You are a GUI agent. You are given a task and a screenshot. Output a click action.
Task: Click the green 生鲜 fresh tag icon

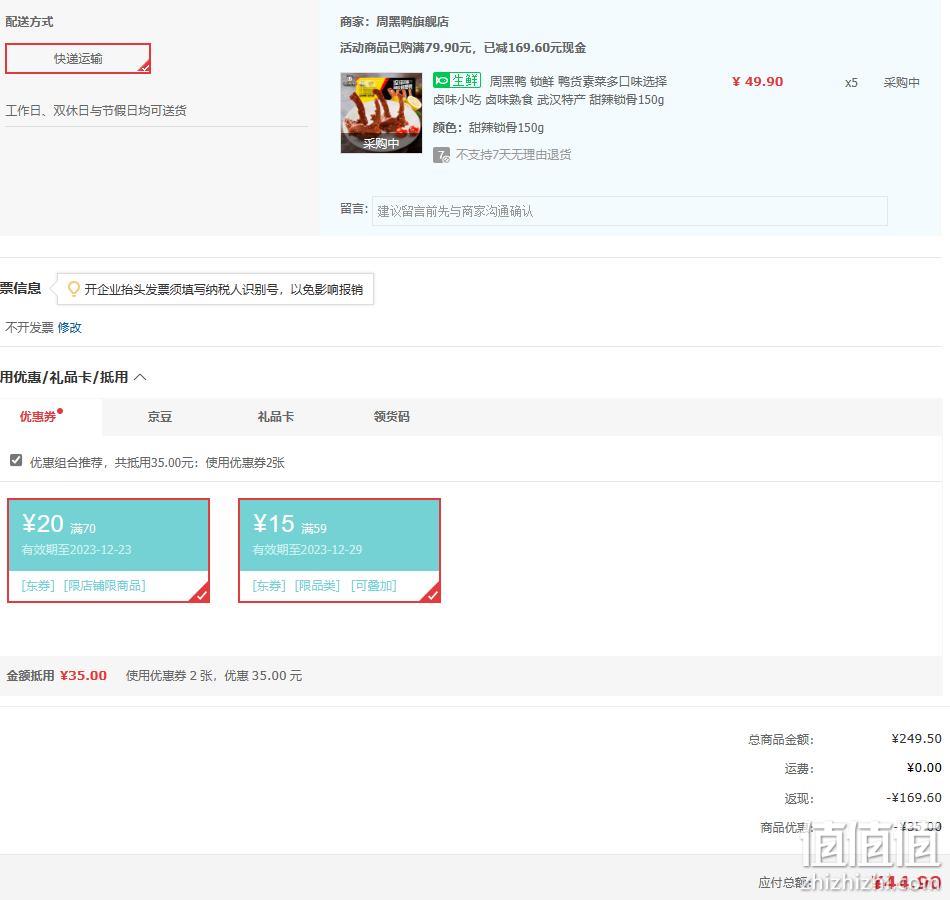(457, 80)
